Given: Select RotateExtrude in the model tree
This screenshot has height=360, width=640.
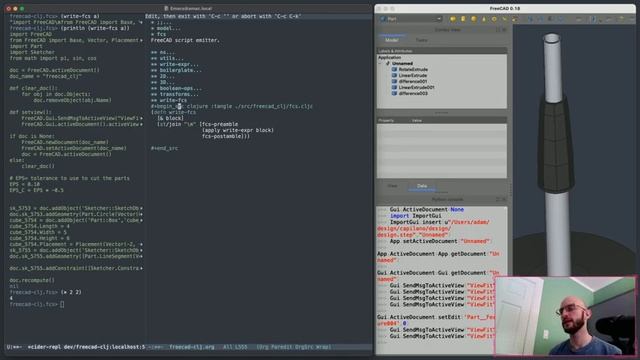Looking at the screenshot, I should click(413, 69).
